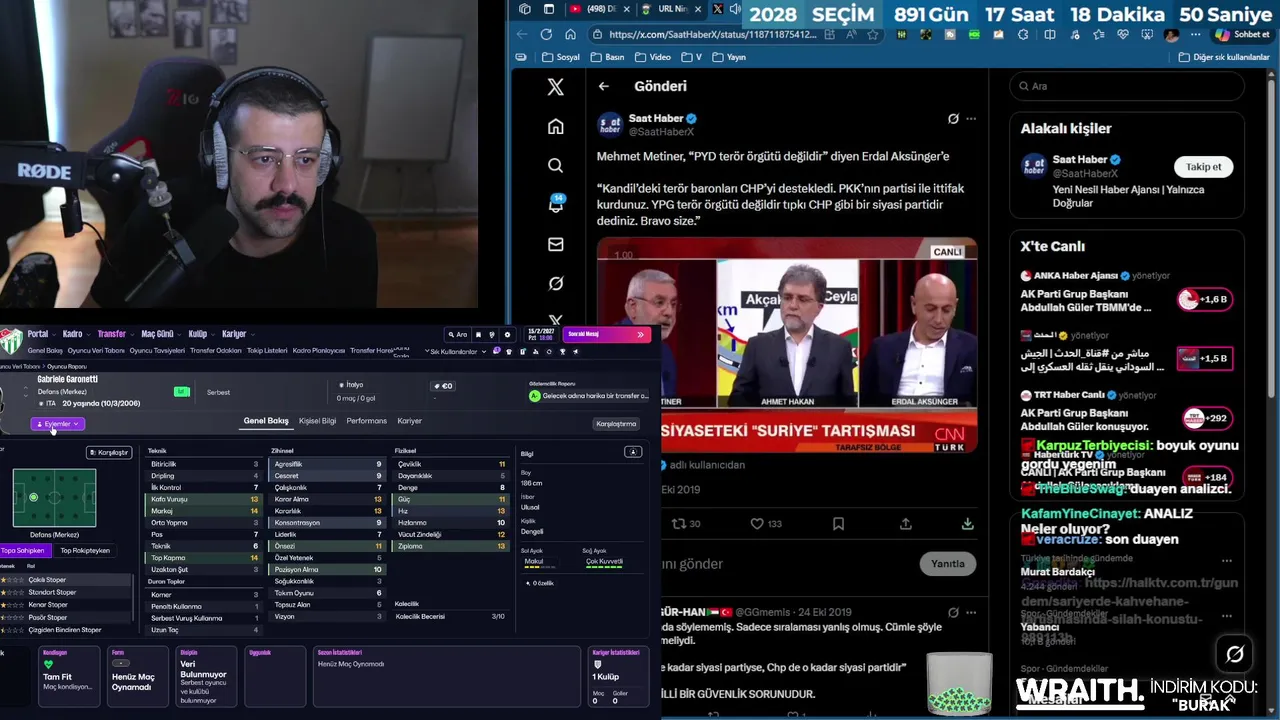Click Bilgi panel view icon

(633, 452)
